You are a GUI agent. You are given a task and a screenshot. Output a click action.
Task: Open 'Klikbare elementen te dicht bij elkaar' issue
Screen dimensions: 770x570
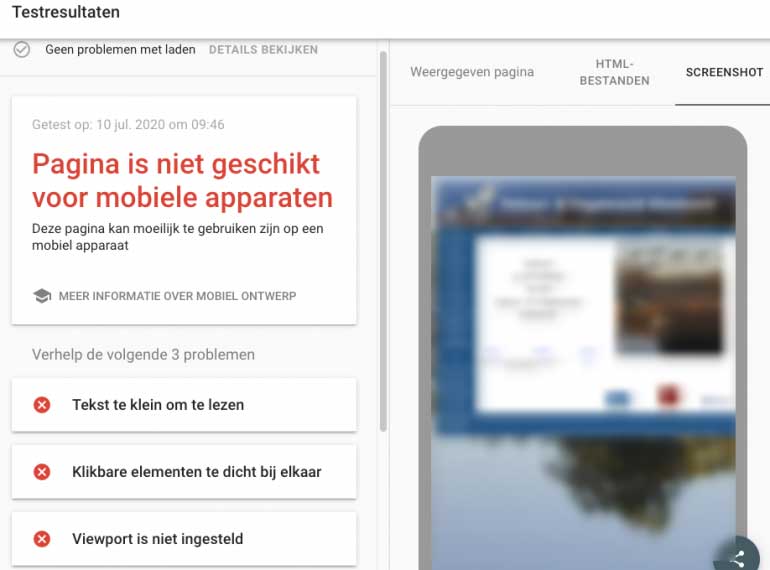click(x=184, y=472)
